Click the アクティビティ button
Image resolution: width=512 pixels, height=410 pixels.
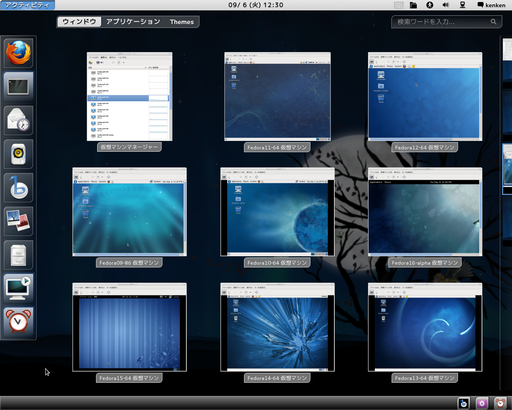tap(27, 5)
